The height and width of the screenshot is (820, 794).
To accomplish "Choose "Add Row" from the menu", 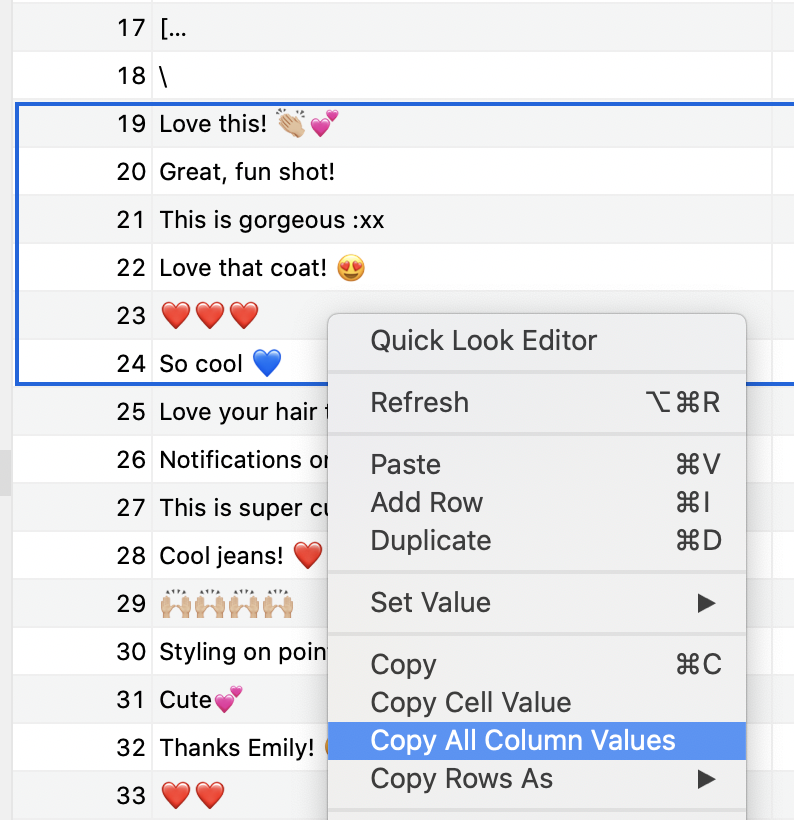I will coord(426,503).
